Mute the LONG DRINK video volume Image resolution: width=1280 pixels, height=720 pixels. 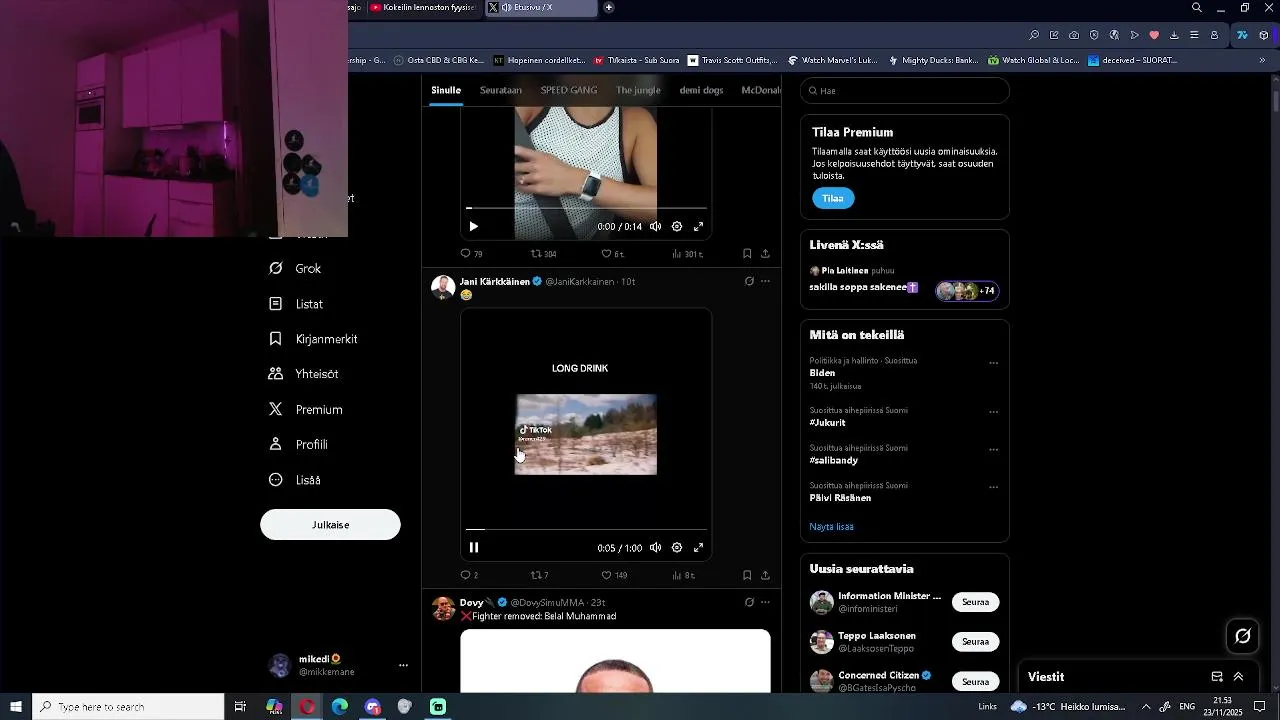click(655, 548)
